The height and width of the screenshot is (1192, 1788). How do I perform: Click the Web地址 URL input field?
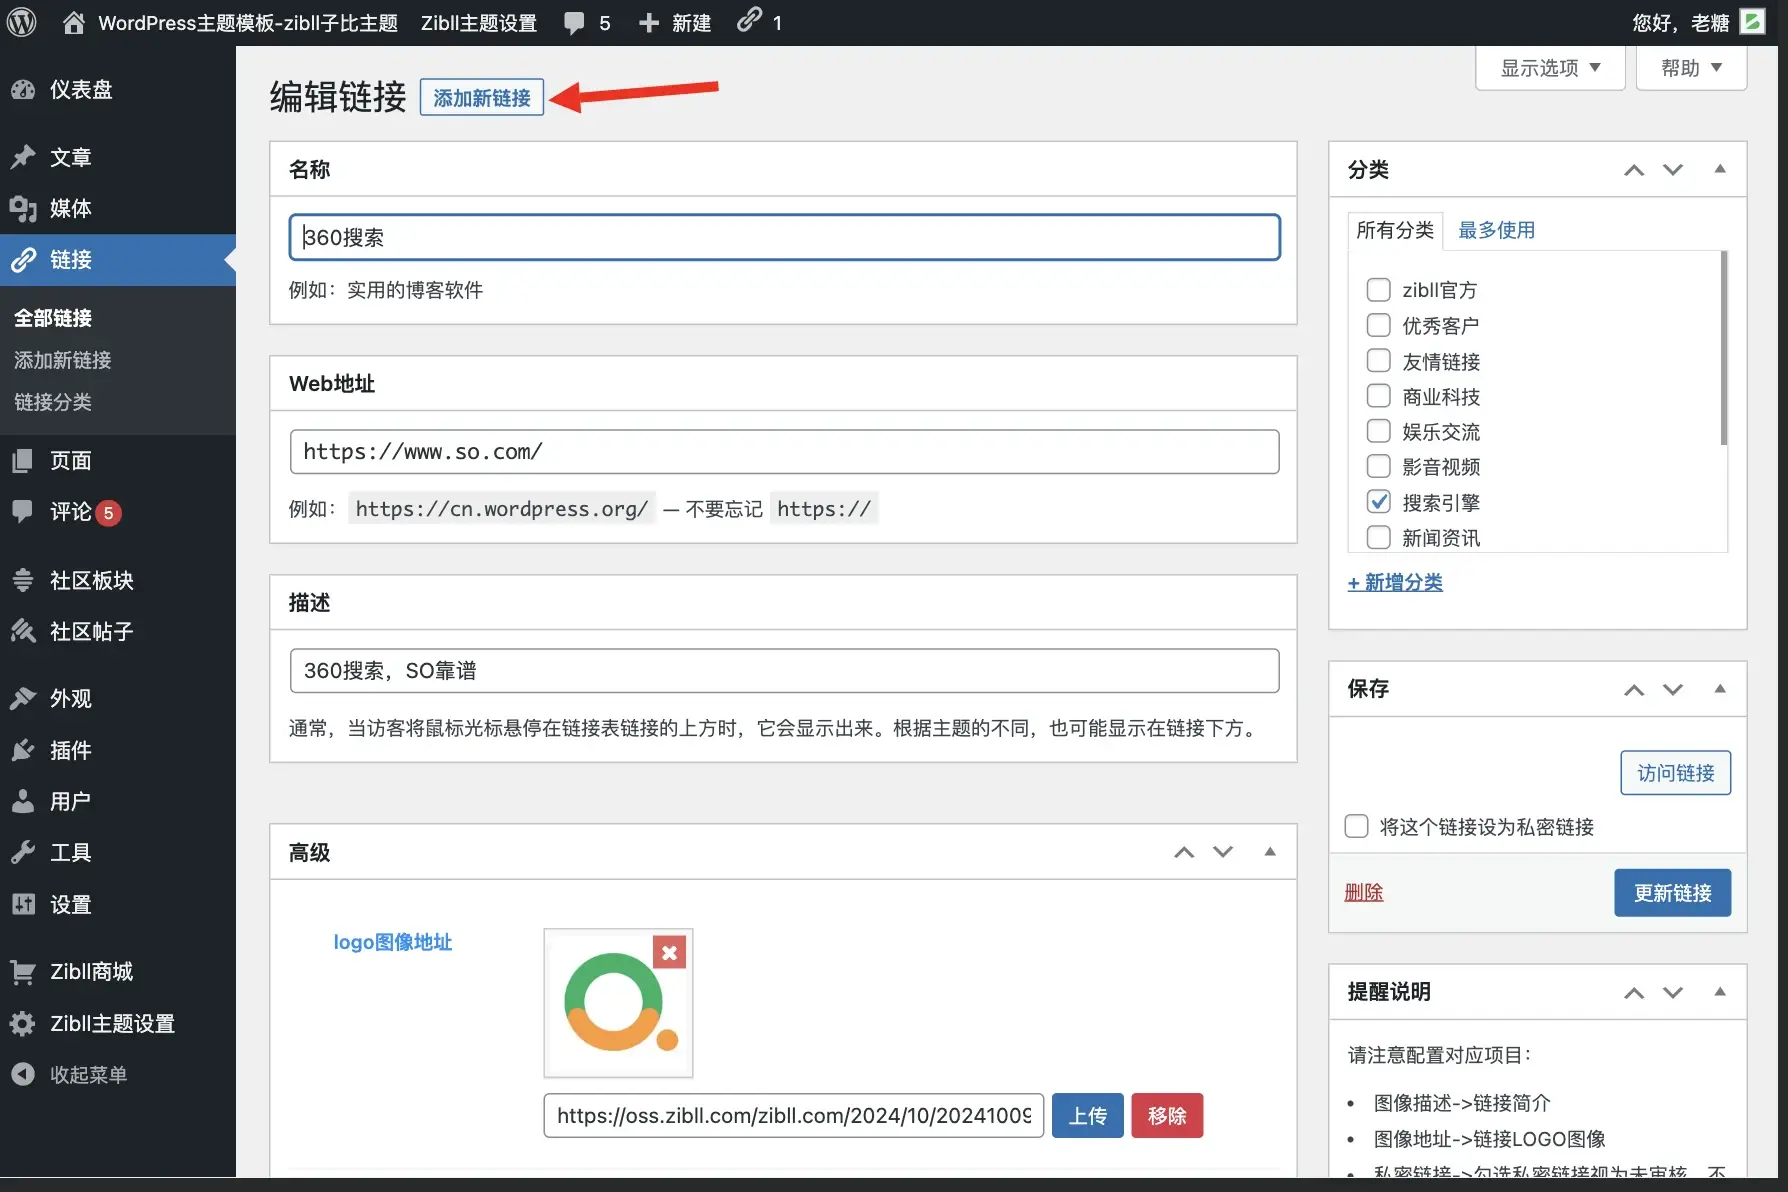784,452
